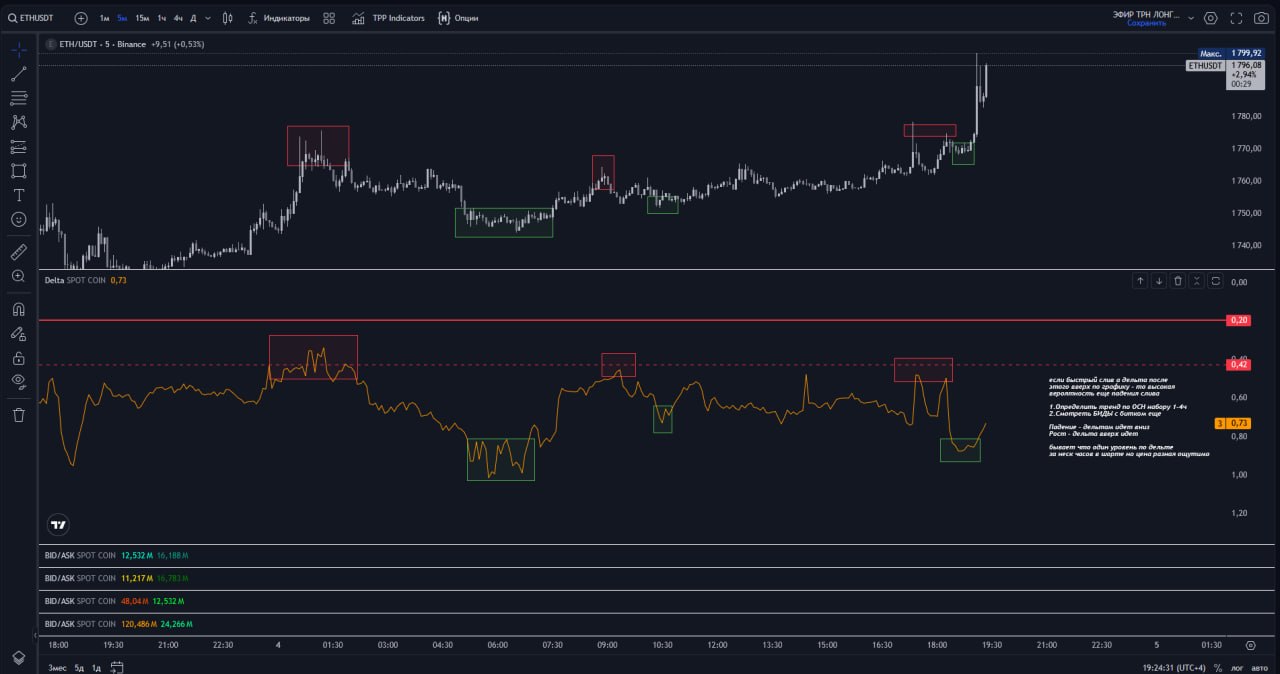This screenshot has width=1280, height=674.
Task: Select the ruler measure tool
Action: coord(18,252)
